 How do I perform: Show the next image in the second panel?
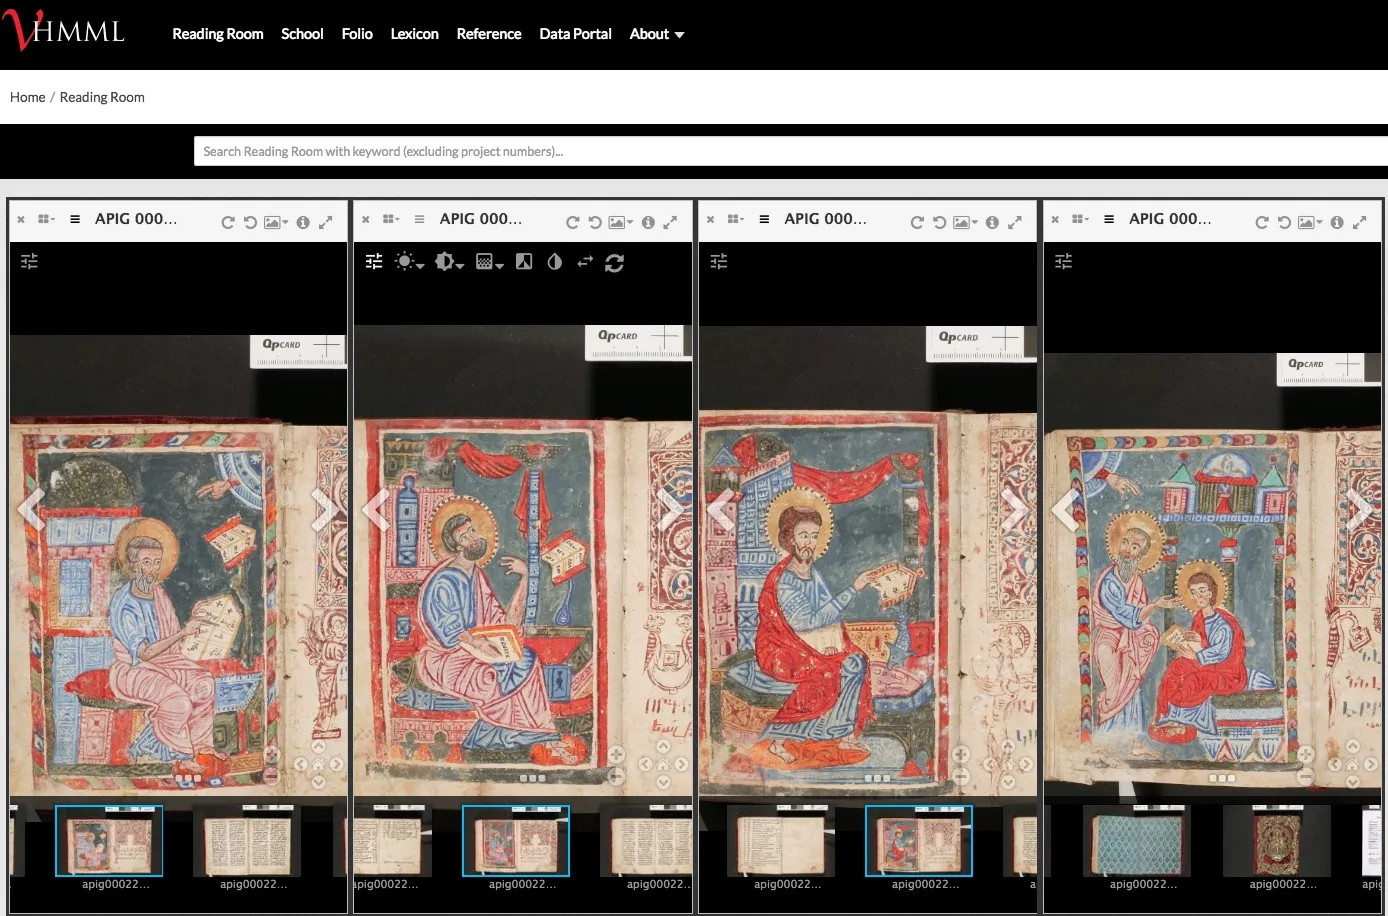pos(669,509)
